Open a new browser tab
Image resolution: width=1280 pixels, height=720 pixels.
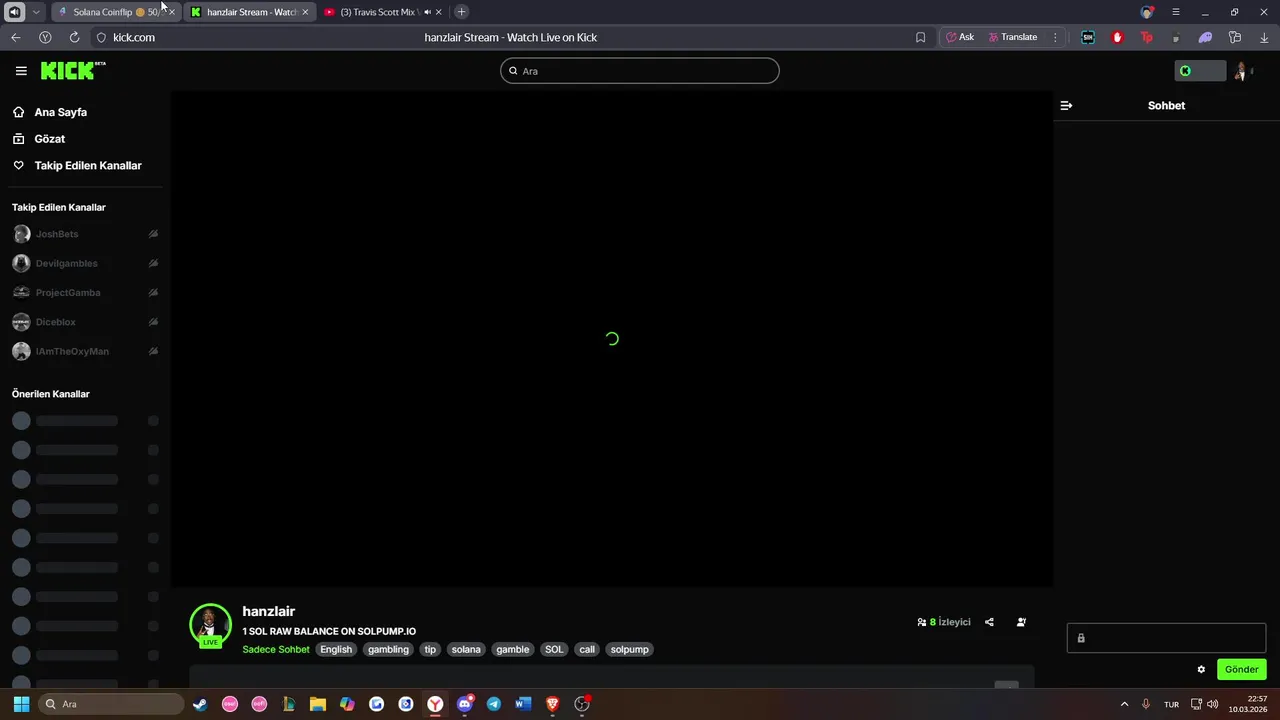[x=461, y=12]
